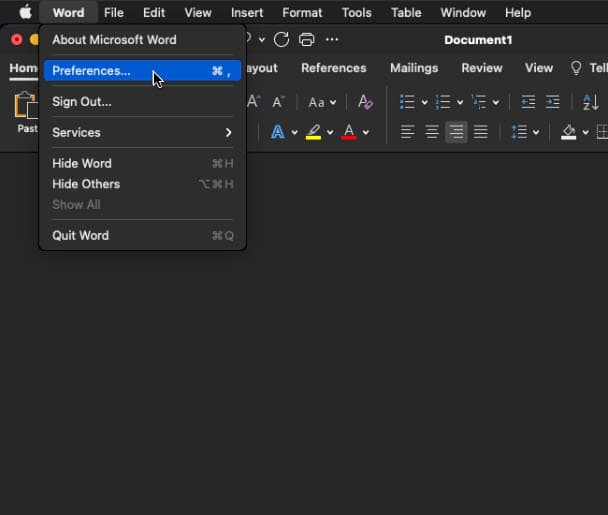Increase paragraph indent
The height and width of the screenshot is (515, 608).
coord(553,102)
